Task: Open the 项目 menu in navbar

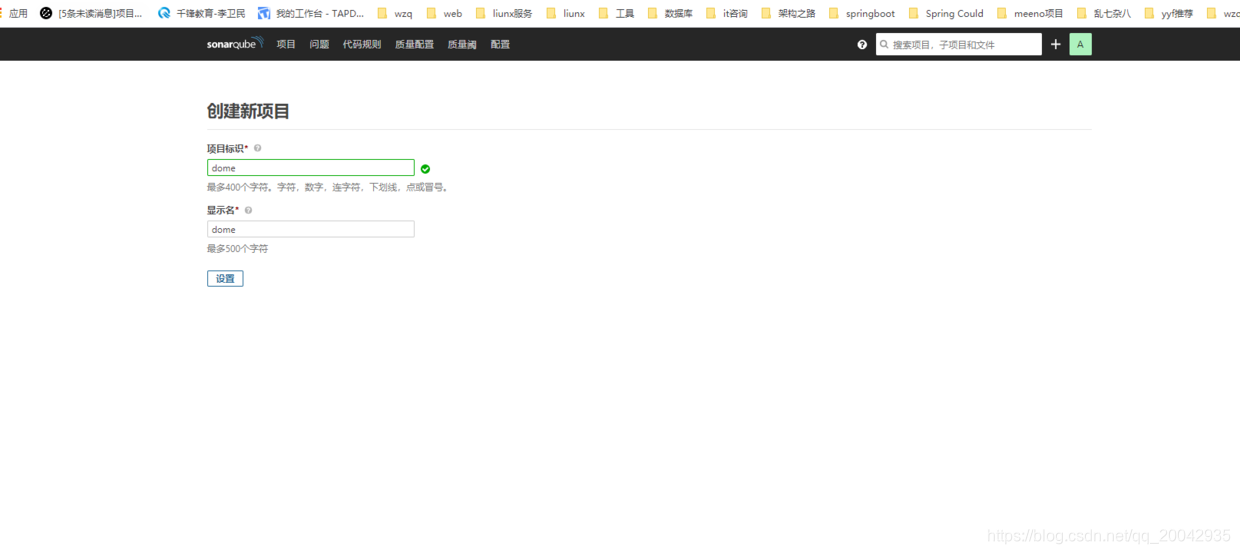Action: pyautogui.click(x=286, y=44)
